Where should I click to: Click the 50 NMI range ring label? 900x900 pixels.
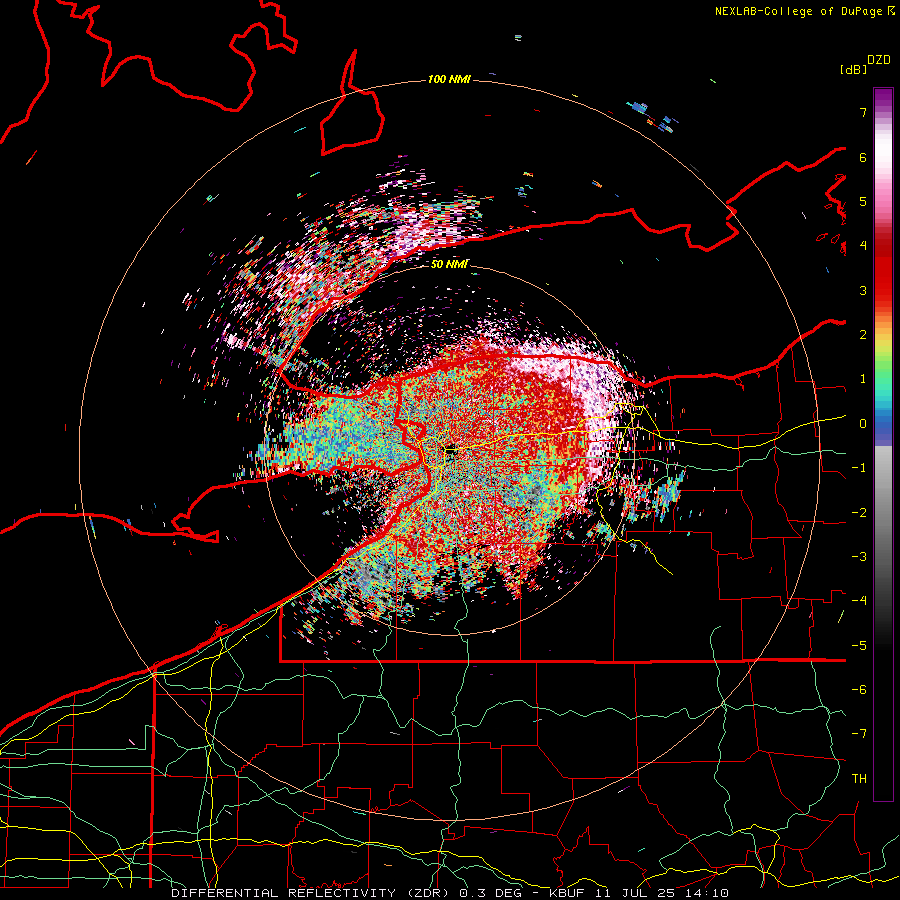coord(449,264)
